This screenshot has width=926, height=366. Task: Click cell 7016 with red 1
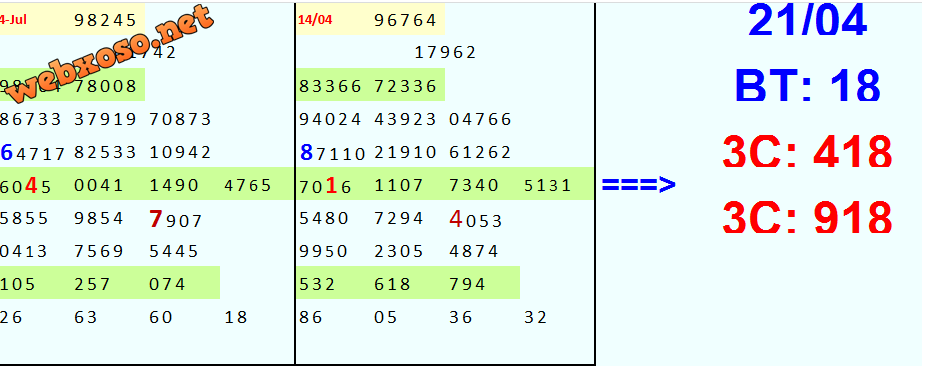pyautogui.click(x=326, y=186)
